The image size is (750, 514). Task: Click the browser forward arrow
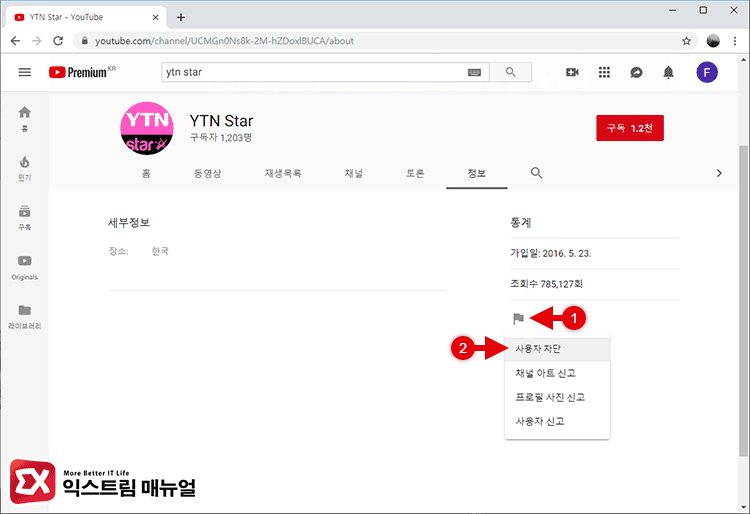(36, 41)
